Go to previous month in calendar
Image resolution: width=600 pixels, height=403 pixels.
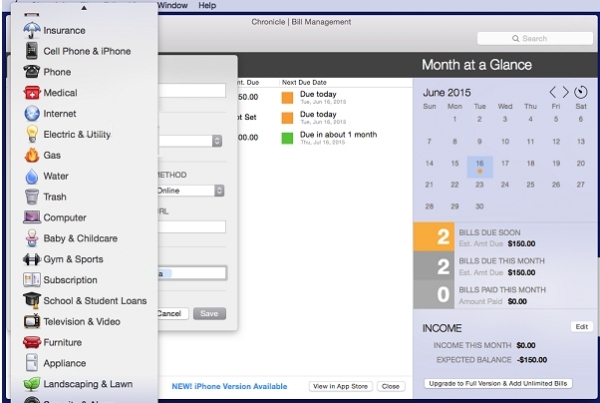pyautogui.click(x=552, y=92)
